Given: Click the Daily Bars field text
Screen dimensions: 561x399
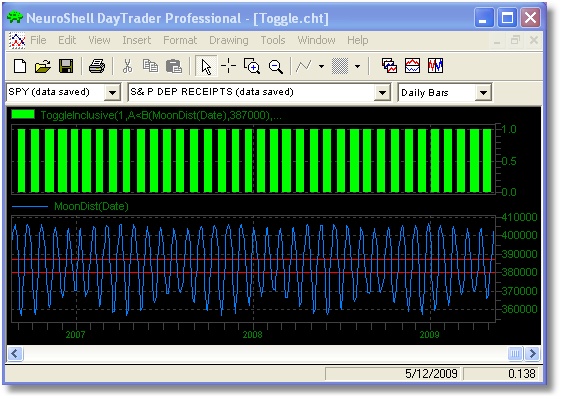Looking at the screenshot, I should point(425,93).
